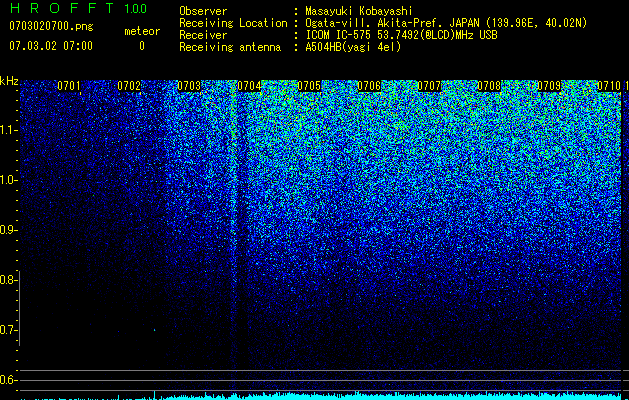Click the 0707 time marker
The height and width of the screenshot is (400, 629).
tap(429, 86)
